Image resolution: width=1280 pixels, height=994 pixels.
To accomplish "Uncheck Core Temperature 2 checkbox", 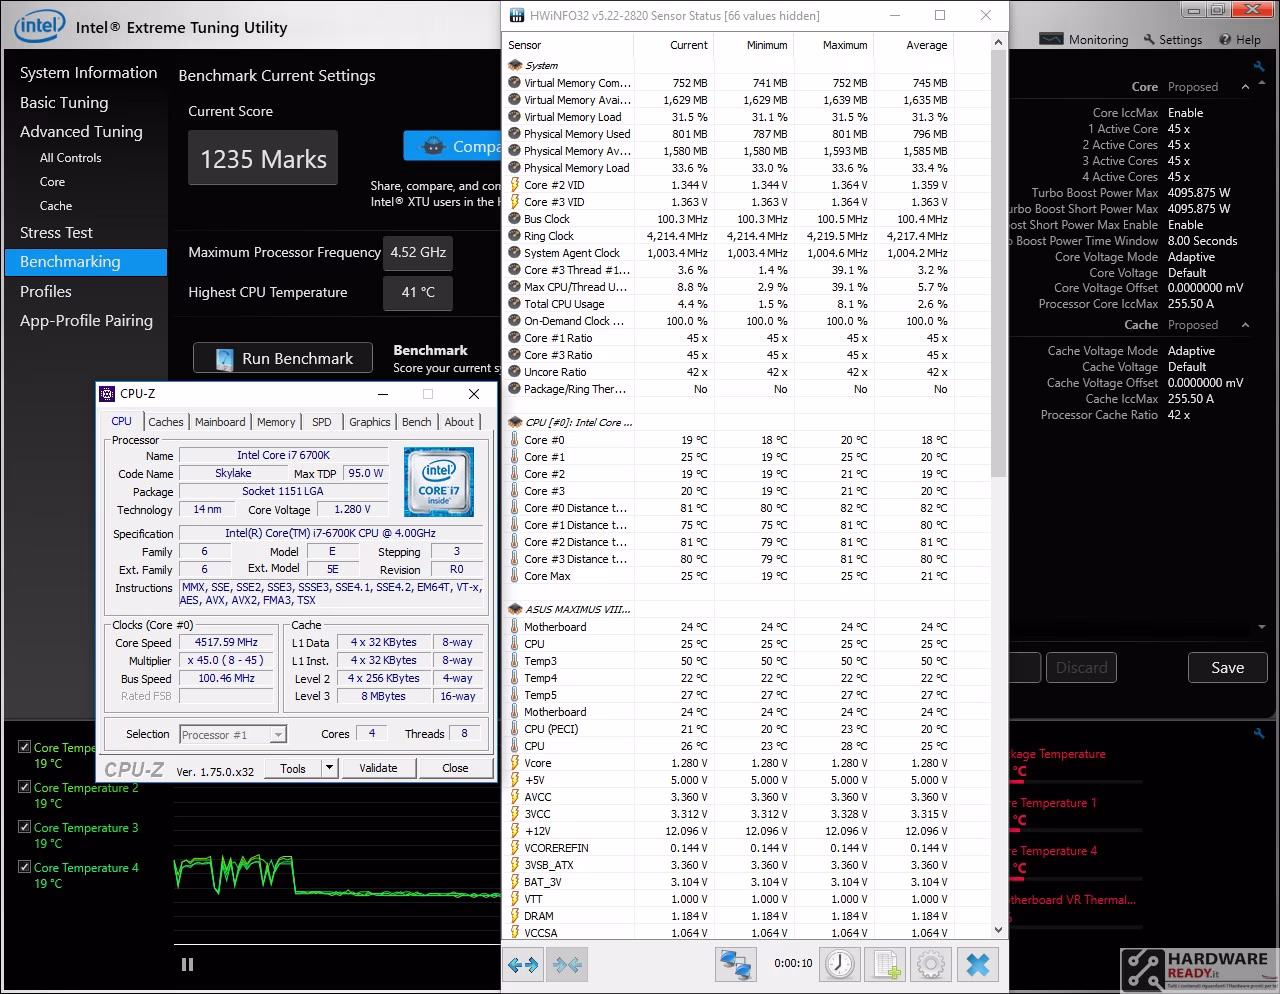I will (x=25, y=787).
